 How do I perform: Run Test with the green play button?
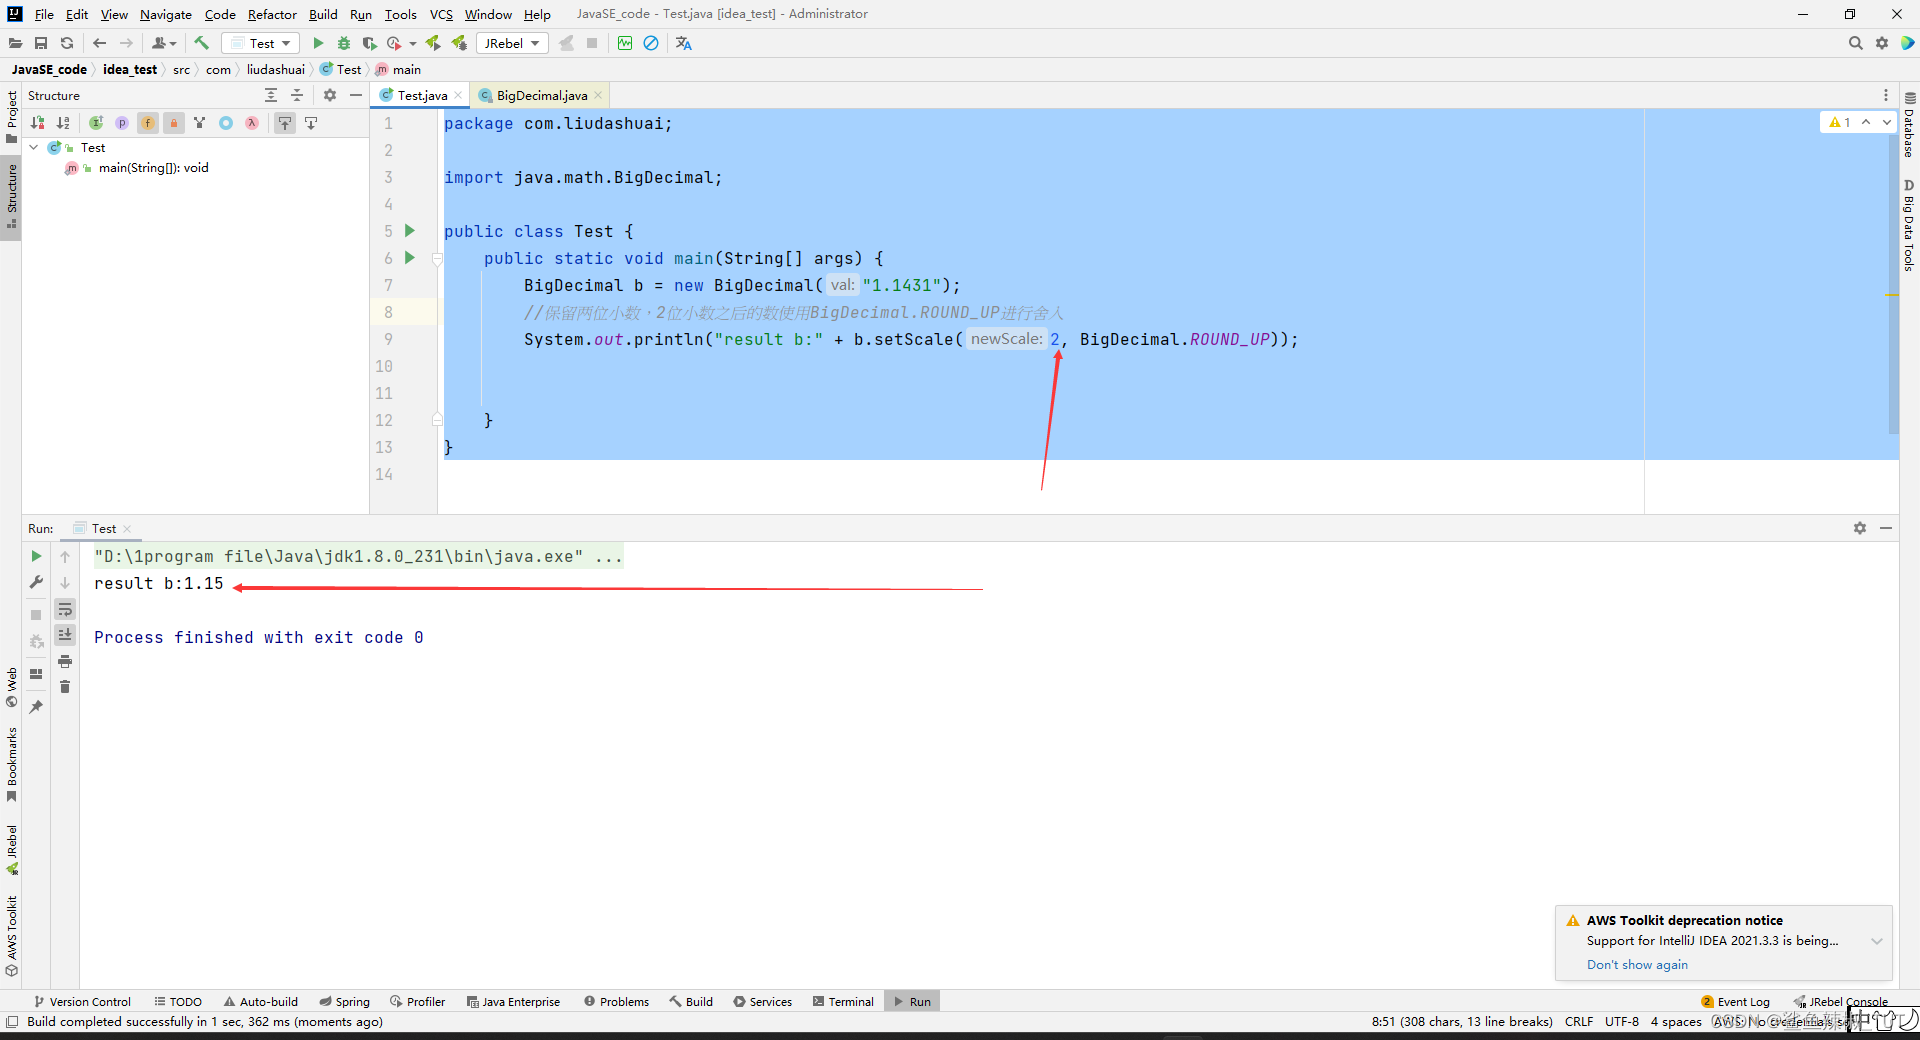[x=318, y=43]
